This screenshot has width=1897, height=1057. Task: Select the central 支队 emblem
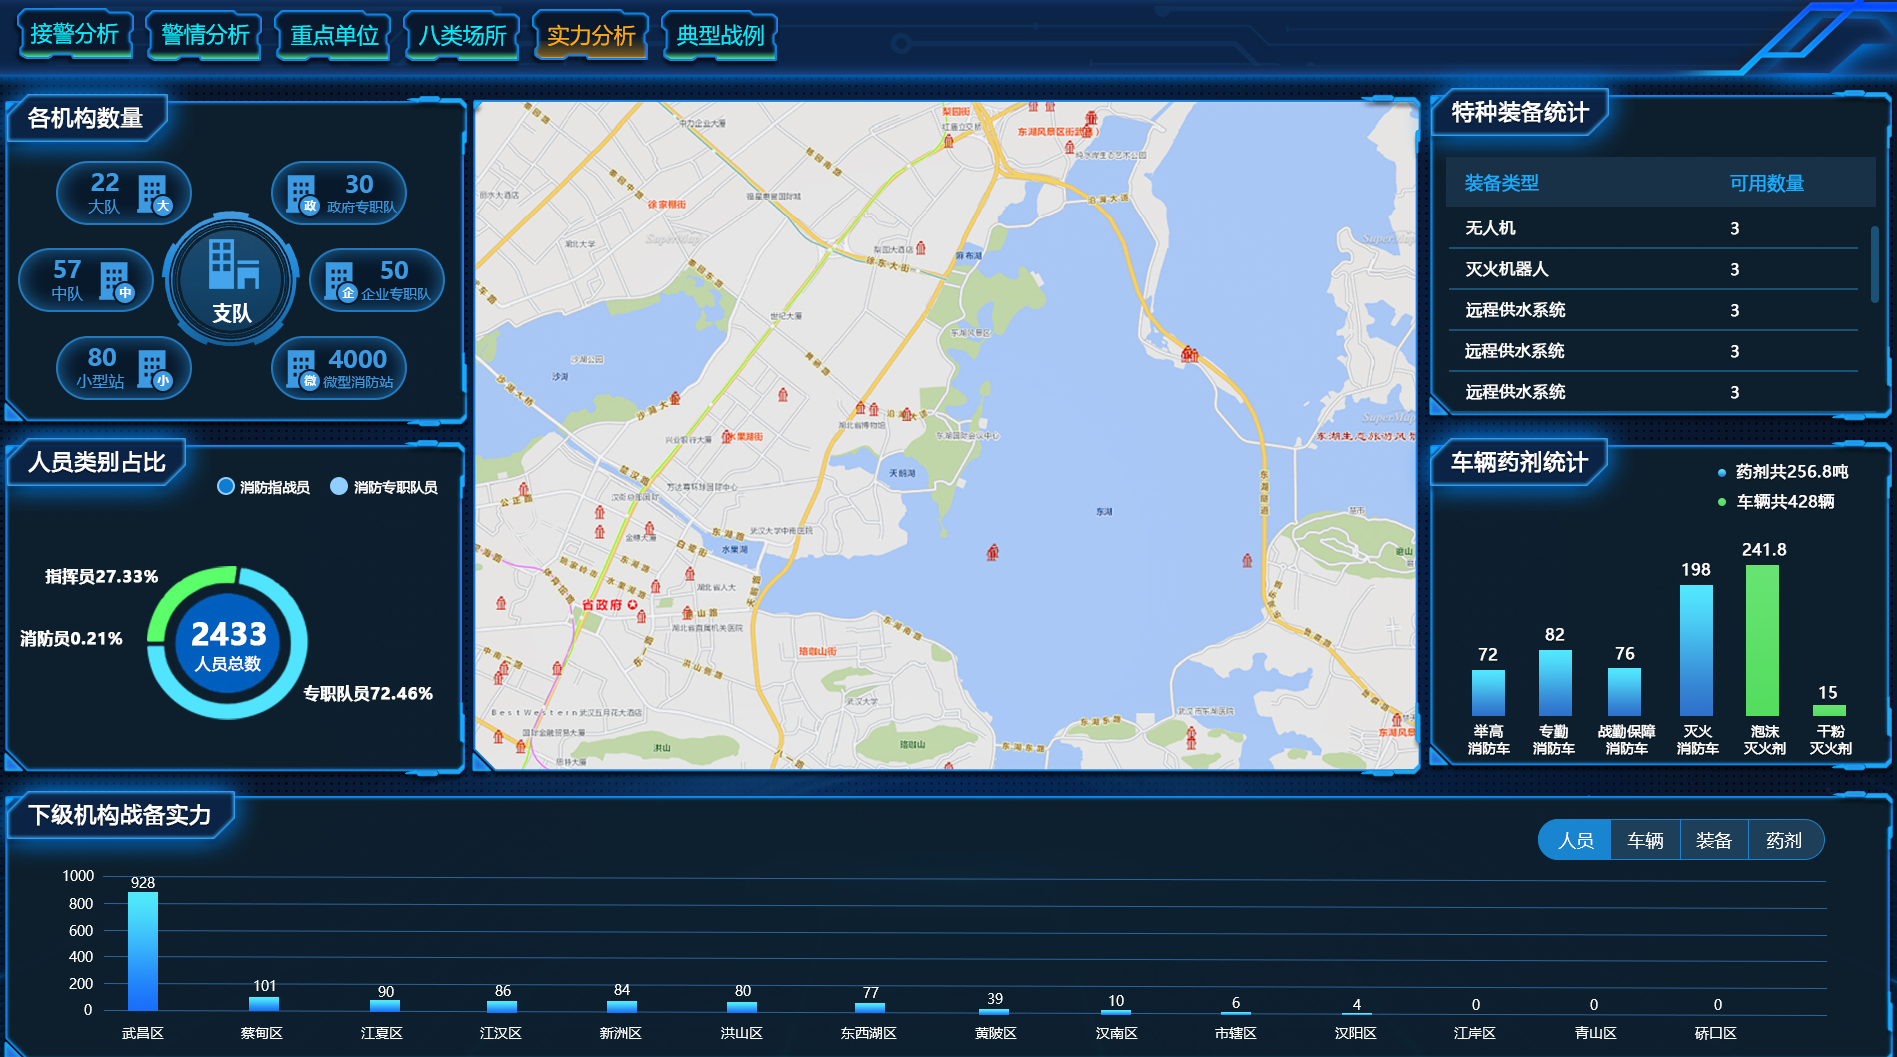pyautogui.click(x=232, y=280)
